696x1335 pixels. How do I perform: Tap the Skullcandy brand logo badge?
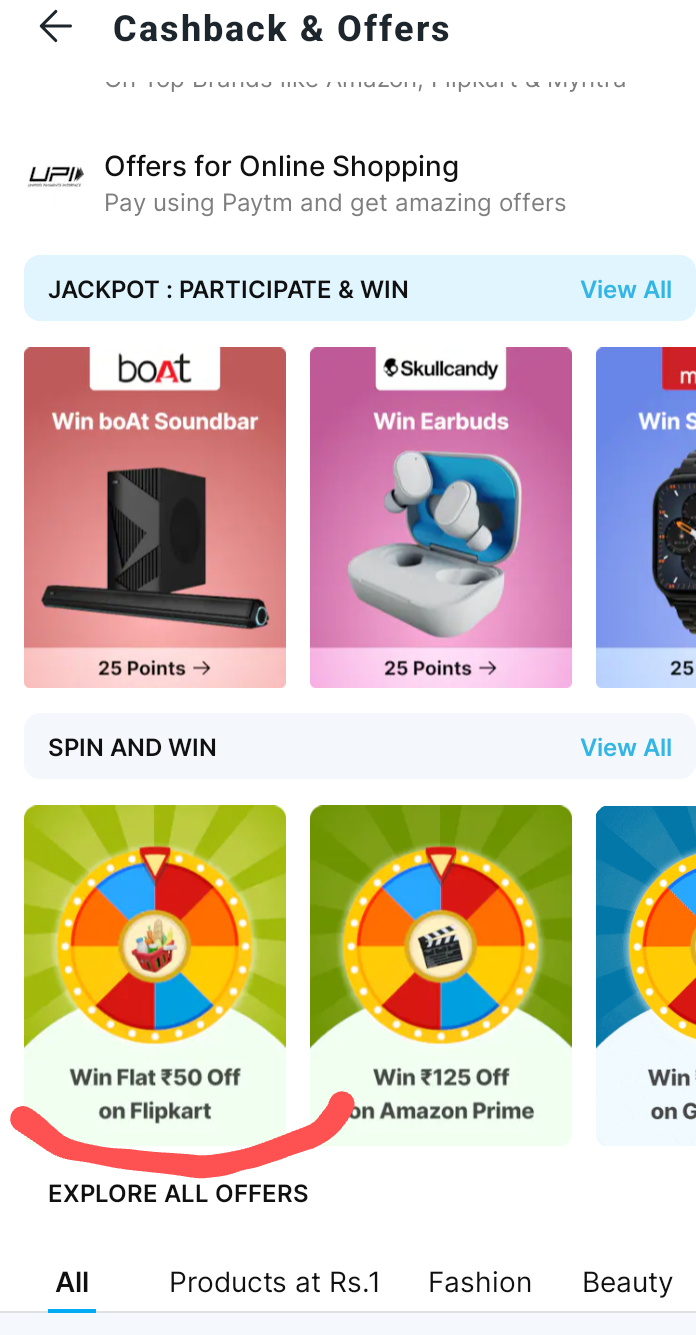tap(441, 369)
